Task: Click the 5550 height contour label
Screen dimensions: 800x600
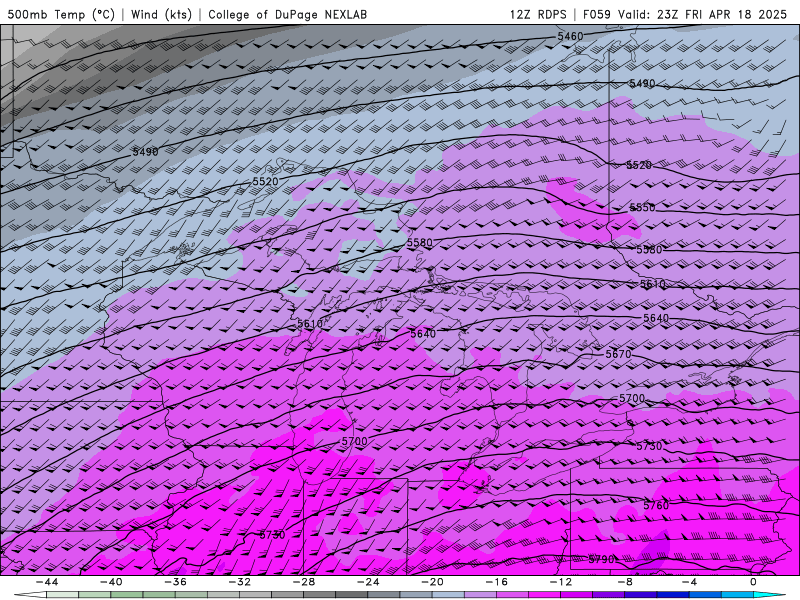Action: click(642, 208)
